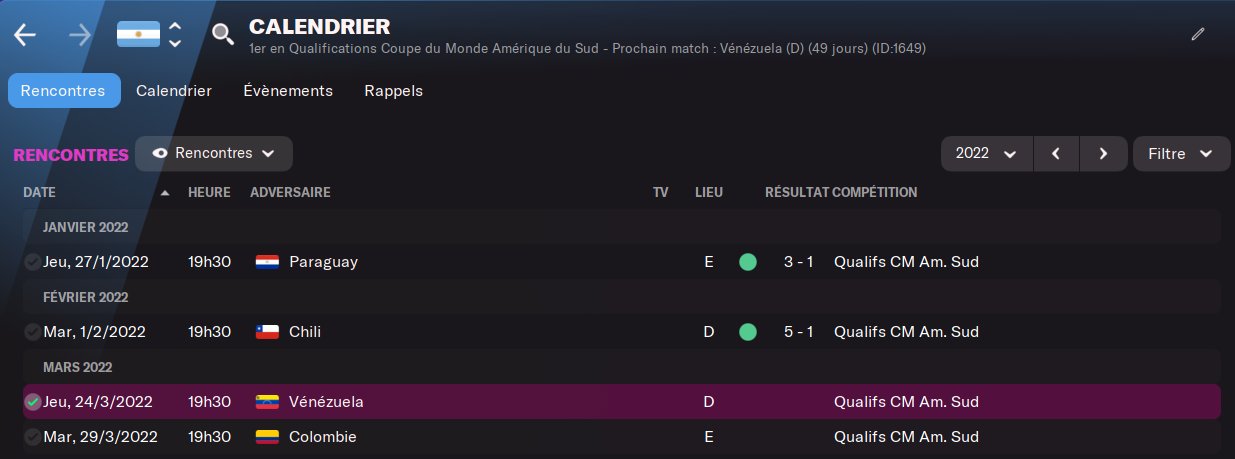Screen dimensions: 1235x459
Task: Toggle the checkmark for 24/3/2022 Vénézuela match
Action: [33, 402]
